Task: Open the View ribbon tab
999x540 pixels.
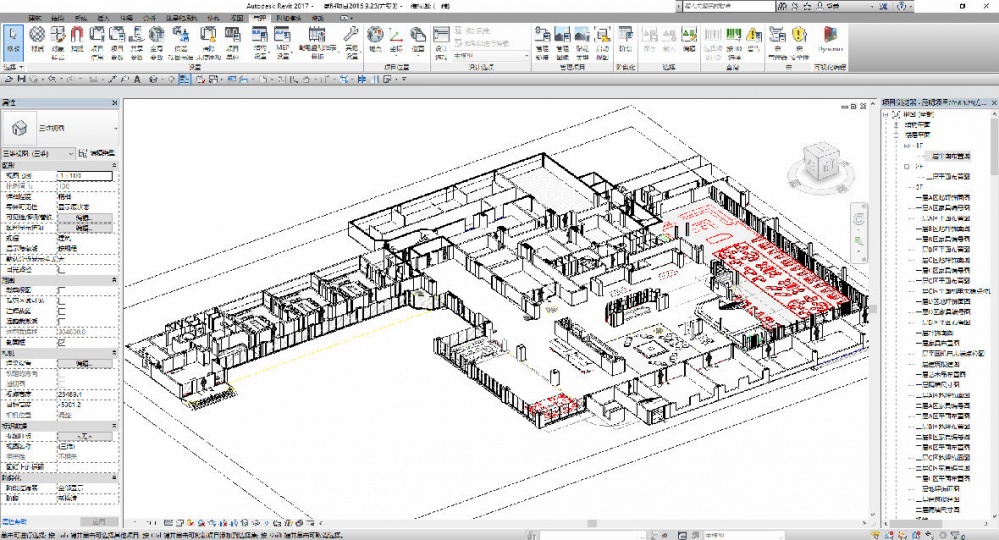Action: (235, 18)
